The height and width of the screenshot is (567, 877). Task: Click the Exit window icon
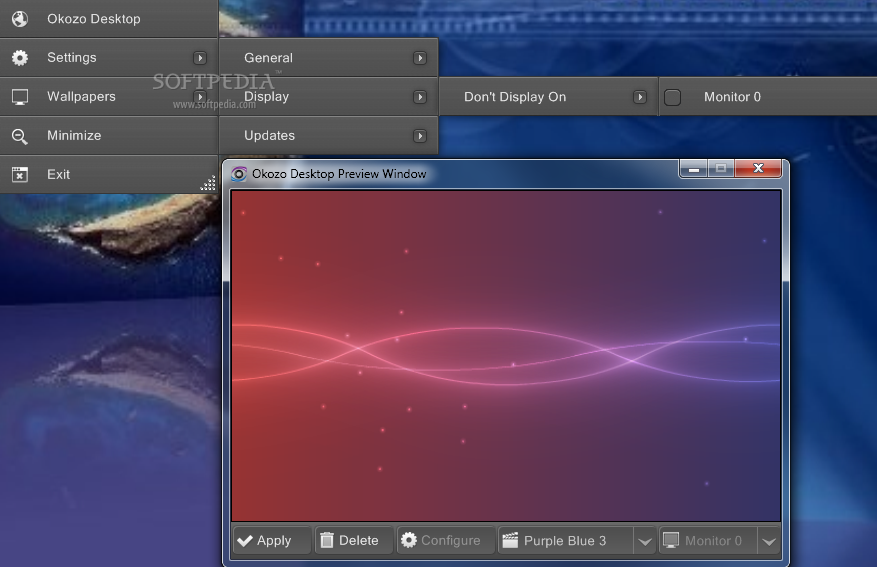(x=20, y=174)
